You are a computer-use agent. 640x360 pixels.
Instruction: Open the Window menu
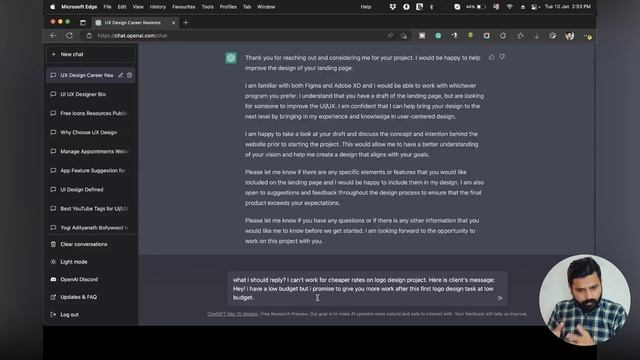tap(266, 7)
